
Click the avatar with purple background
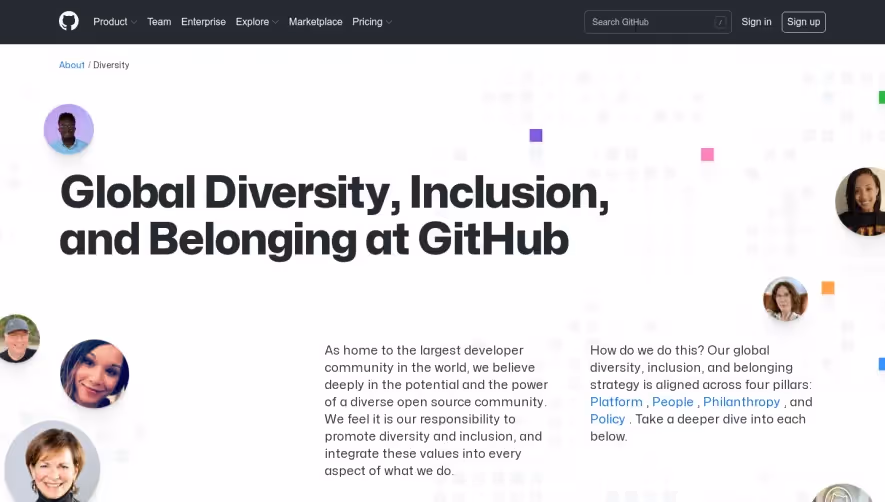pos(69,129)
